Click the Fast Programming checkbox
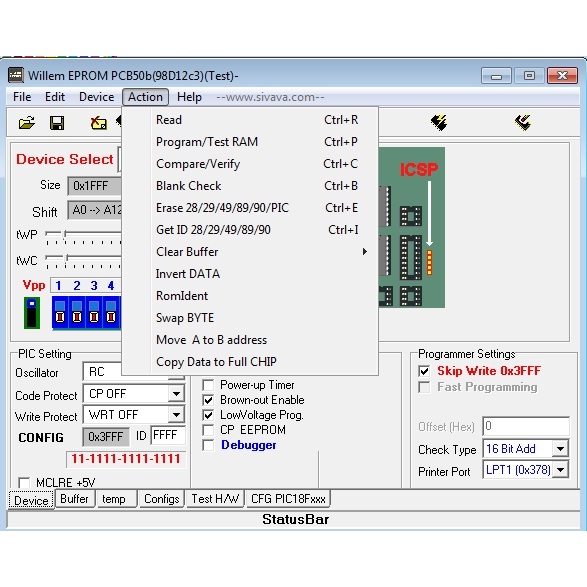The height and width of the screenshot is (587, 587). (424, 387)
